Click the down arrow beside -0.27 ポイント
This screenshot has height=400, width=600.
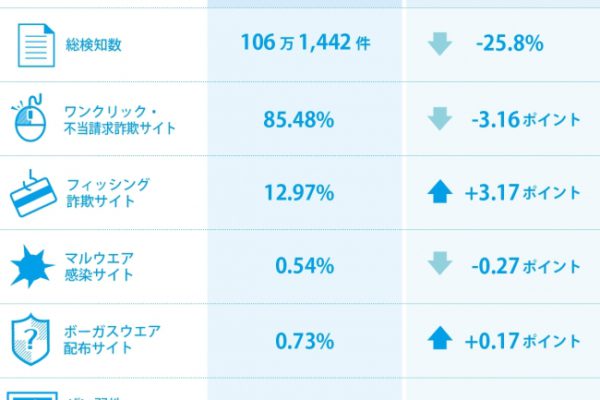tap(440, 263)
